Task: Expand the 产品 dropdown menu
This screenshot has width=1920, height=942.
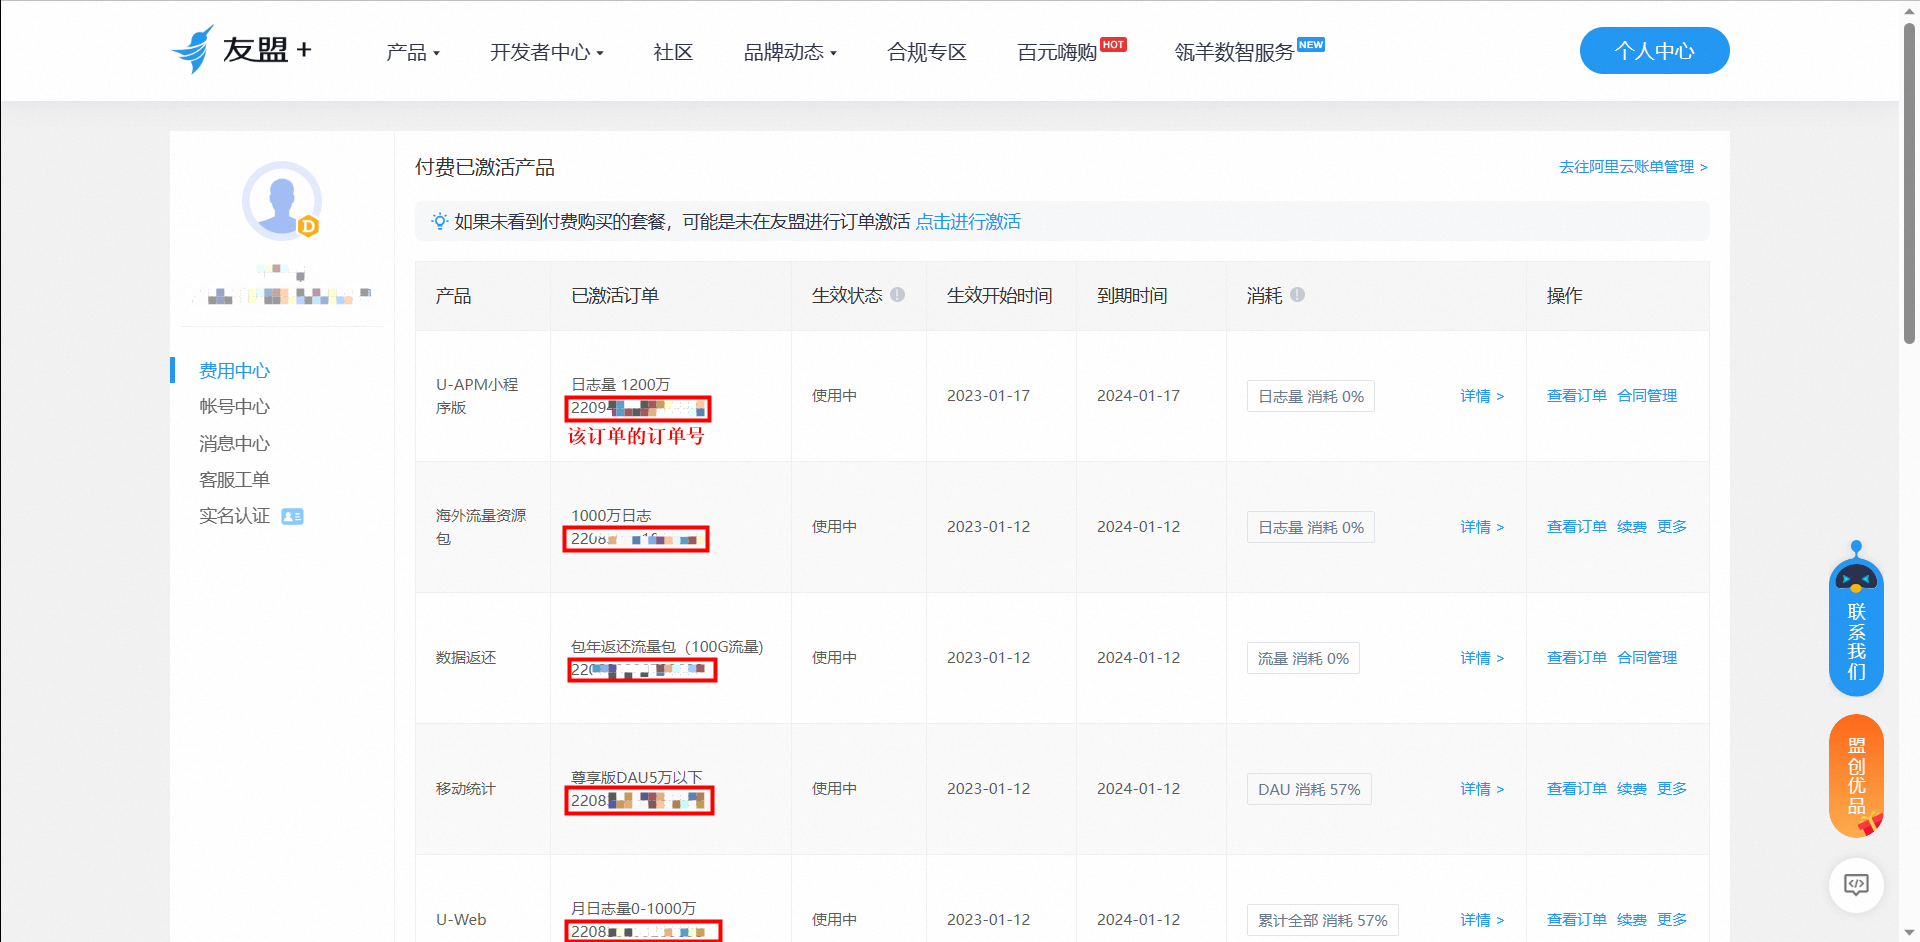Action: pos(413,52)
